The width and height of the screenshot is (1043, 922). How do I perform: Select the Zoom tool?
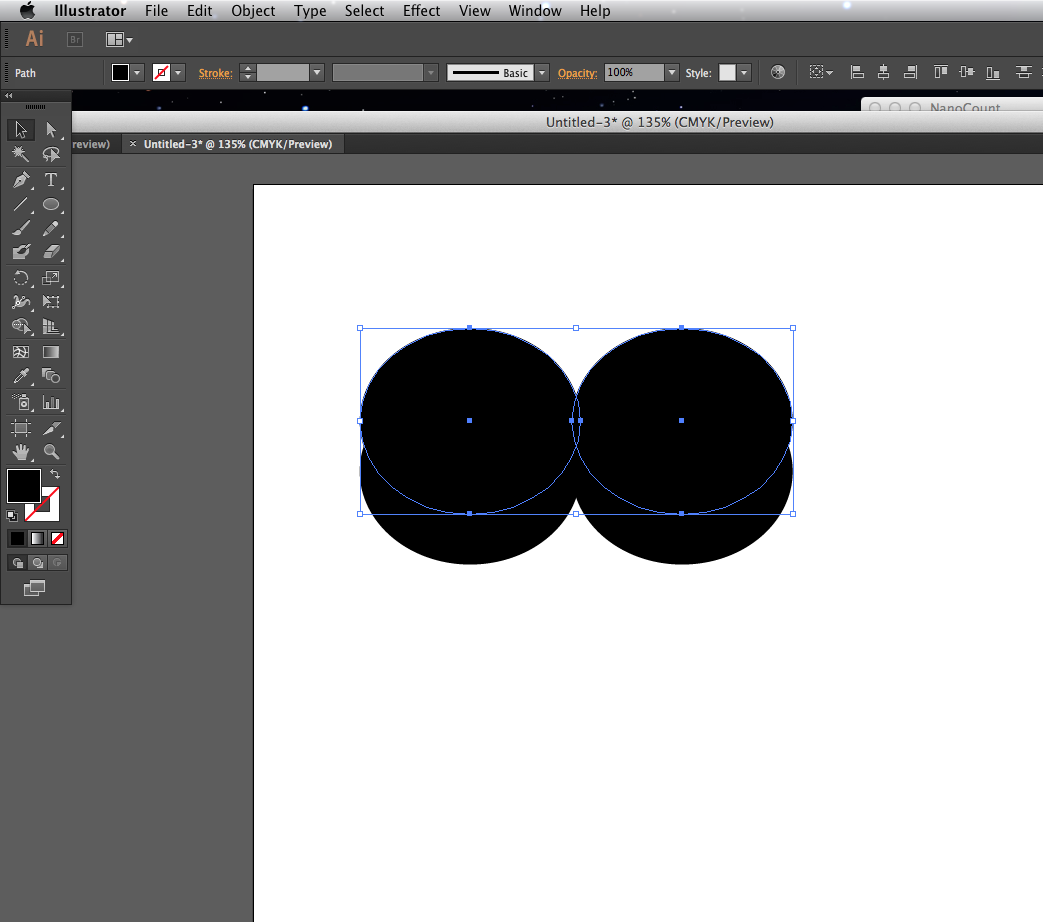pyautogui.click(x=51, y=451)
